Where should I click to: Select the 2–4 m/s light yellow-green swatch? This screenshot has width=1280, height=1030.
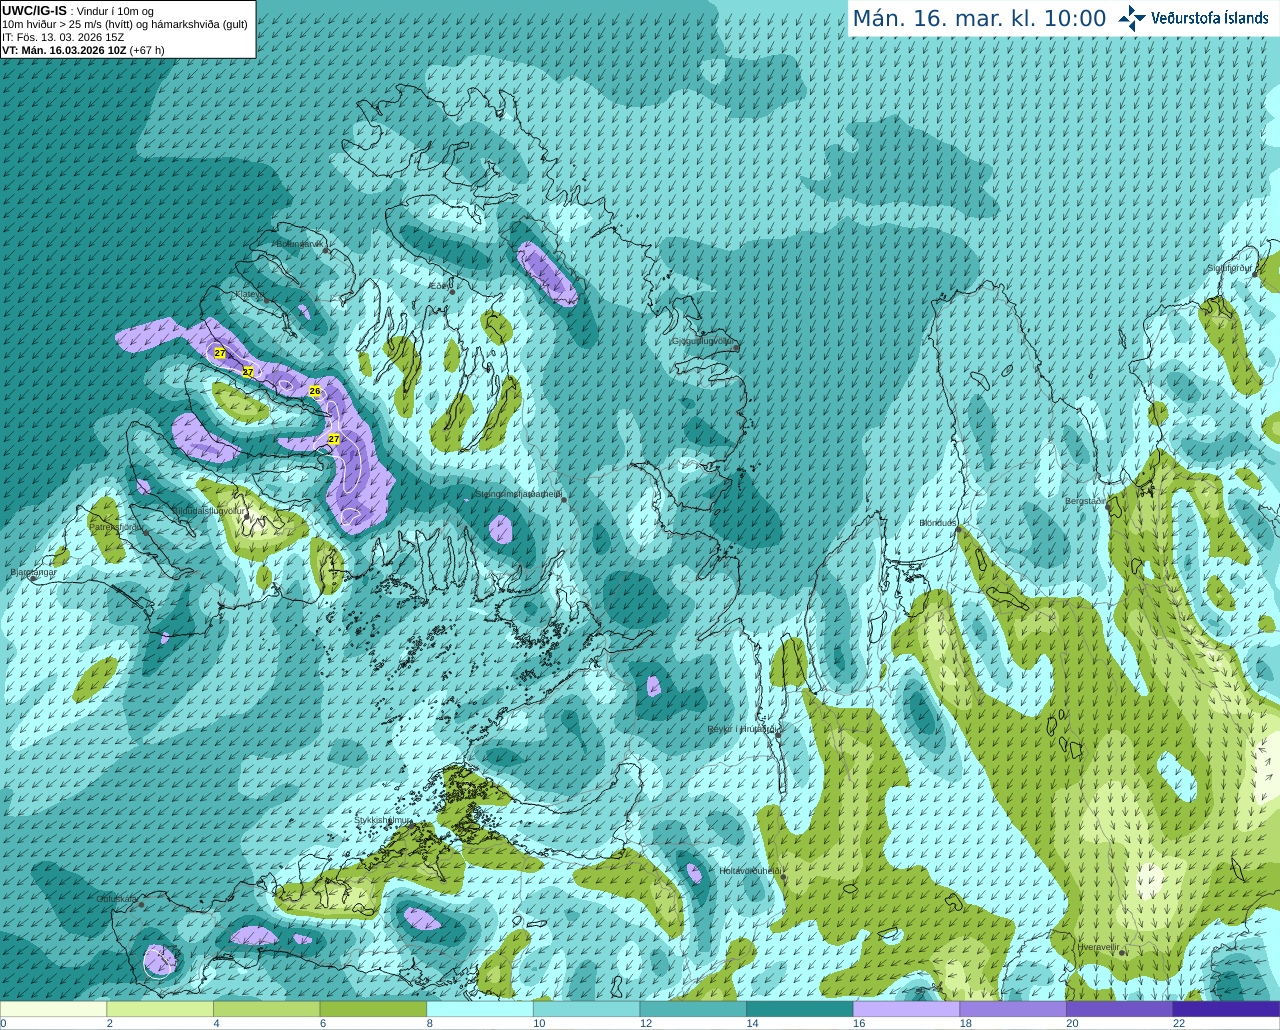pos(160,1009)
